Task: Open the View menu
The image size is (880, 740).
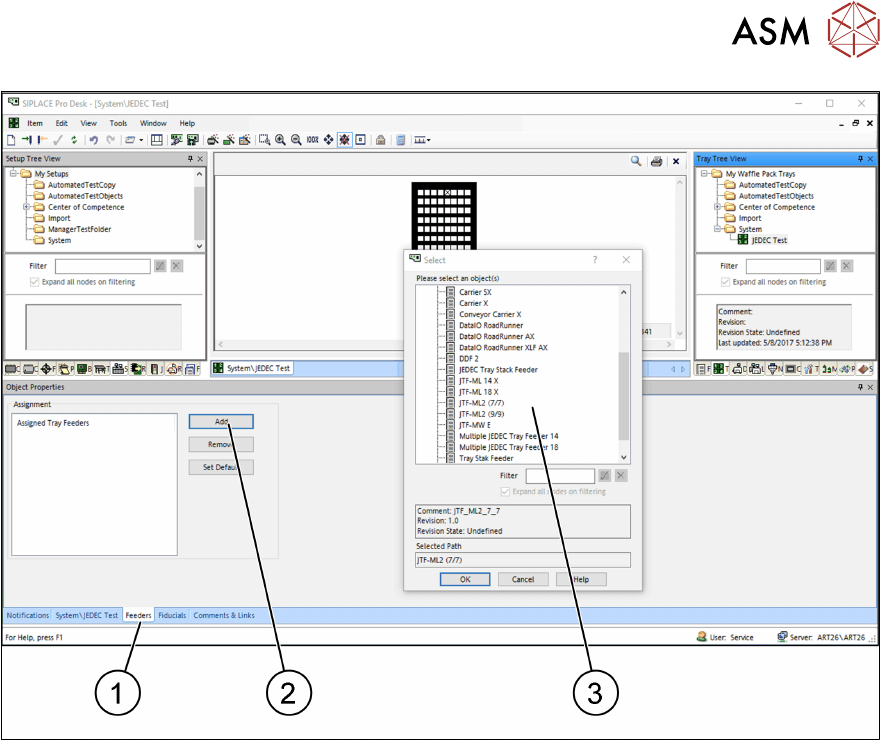Action: [88, 123]
